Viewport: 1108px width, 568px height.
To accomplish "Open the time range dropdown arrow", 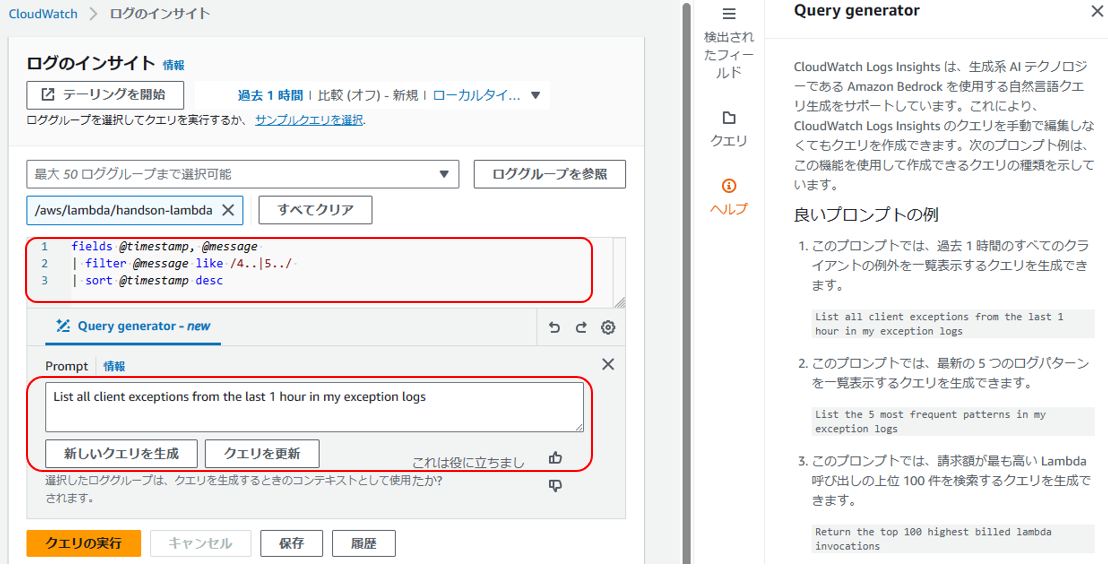I will coord(536,95).
